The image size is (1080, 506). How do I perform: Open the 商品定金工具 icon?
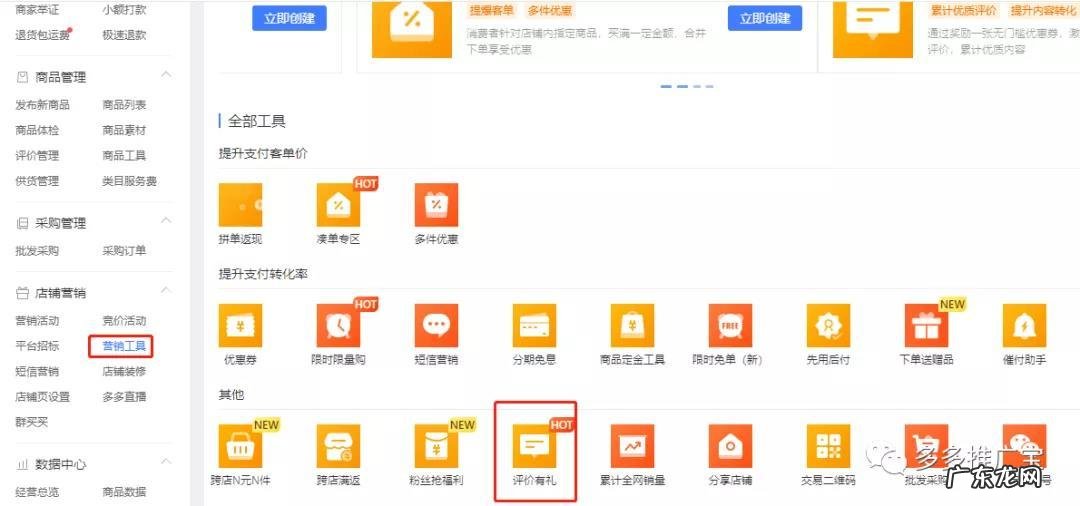632,325
